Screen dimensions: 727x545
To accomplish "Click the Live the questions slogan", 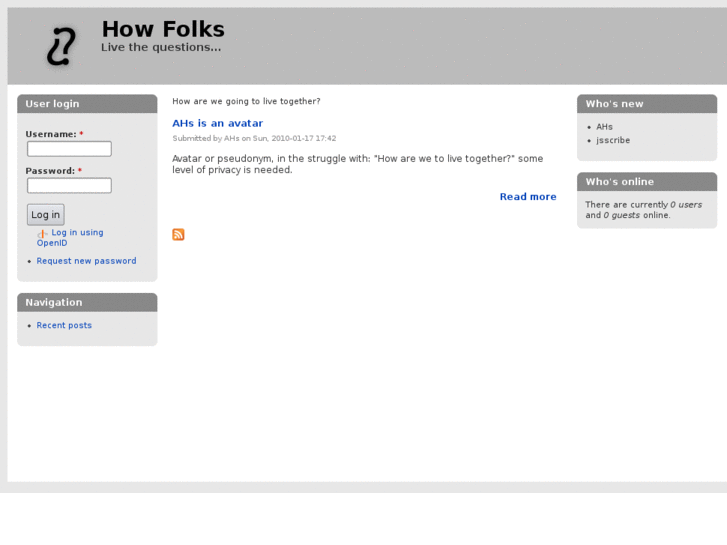I will point(161,48).
